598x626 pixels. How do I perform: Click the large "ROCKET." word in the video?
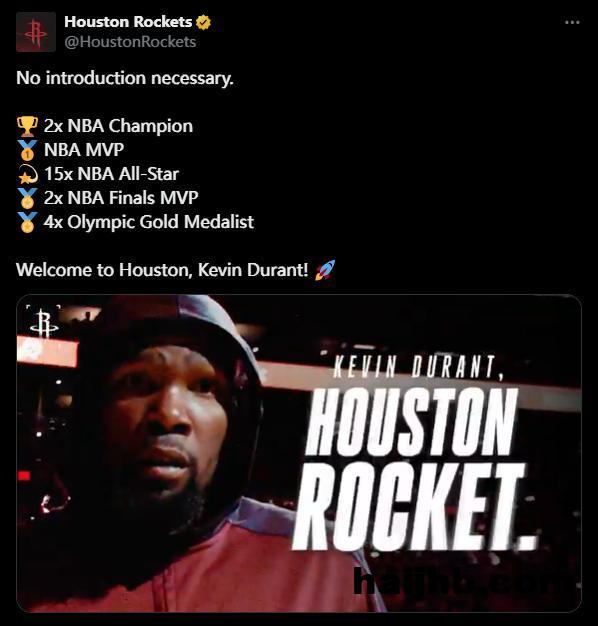click(x=414, y=507)
